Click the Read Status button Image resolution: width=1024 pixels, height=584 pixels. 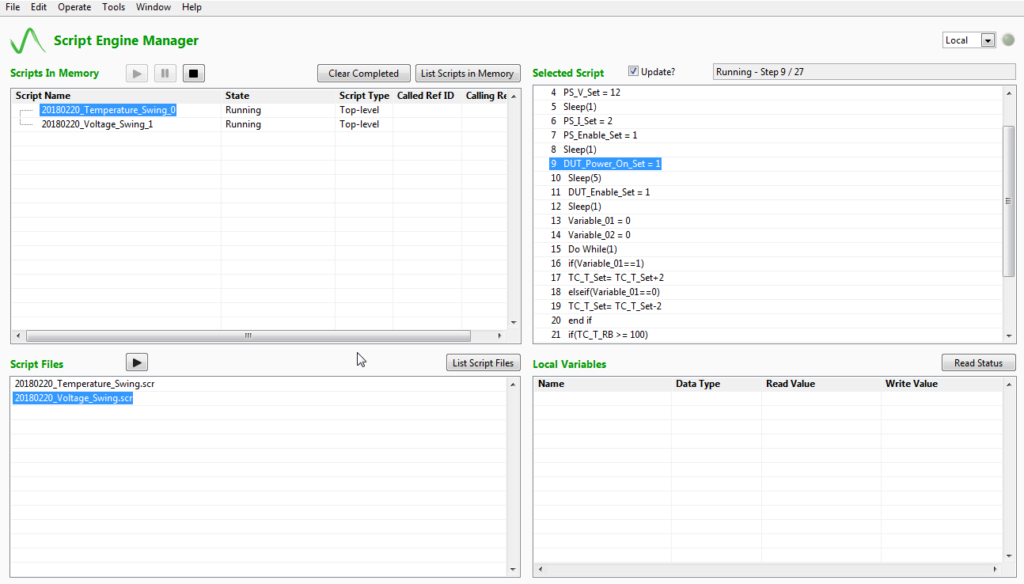point(978,362)
